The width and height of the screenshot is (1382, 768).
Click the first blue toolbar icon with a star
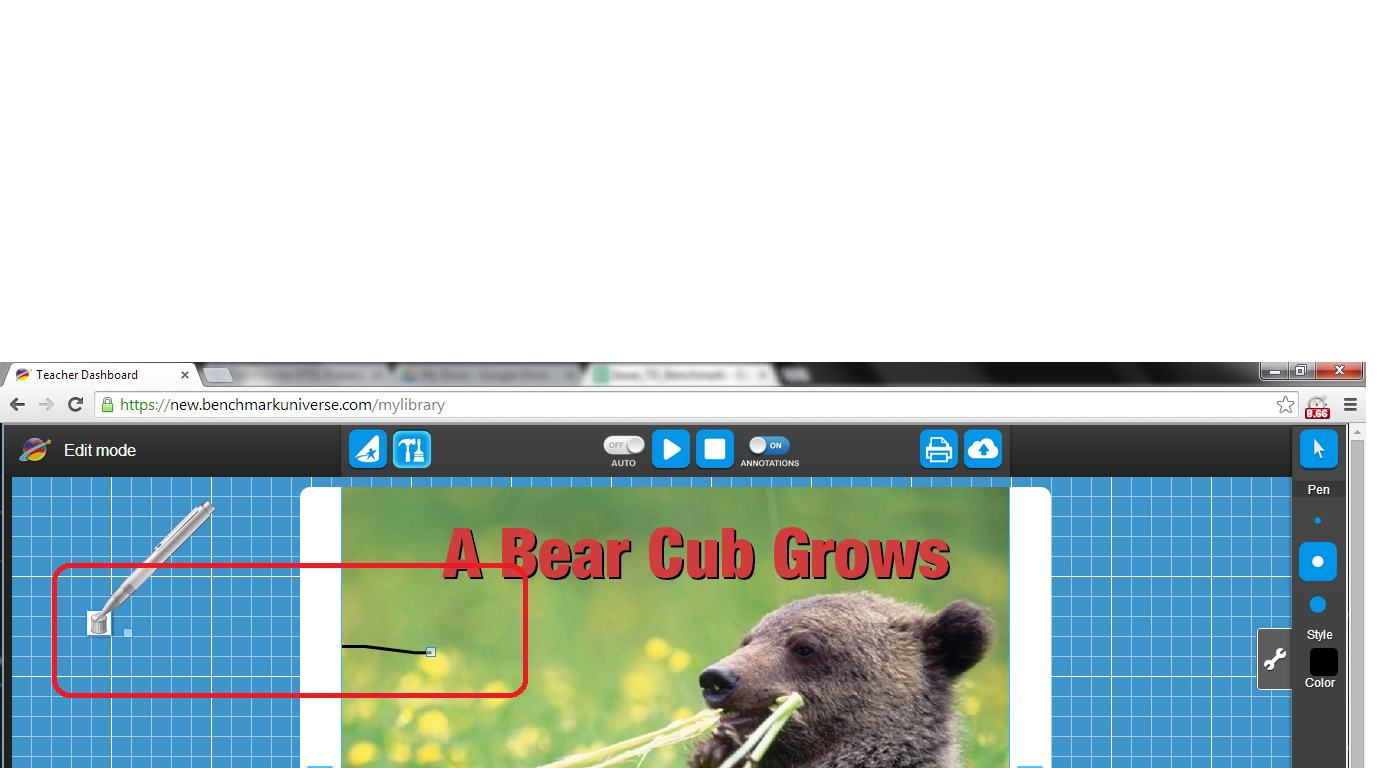tap(368, 450)
